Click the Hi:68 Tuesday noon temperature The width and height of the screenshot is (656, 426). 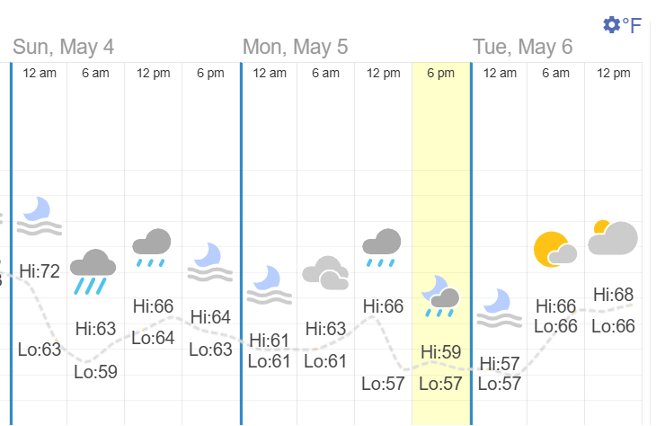[614, 294]
